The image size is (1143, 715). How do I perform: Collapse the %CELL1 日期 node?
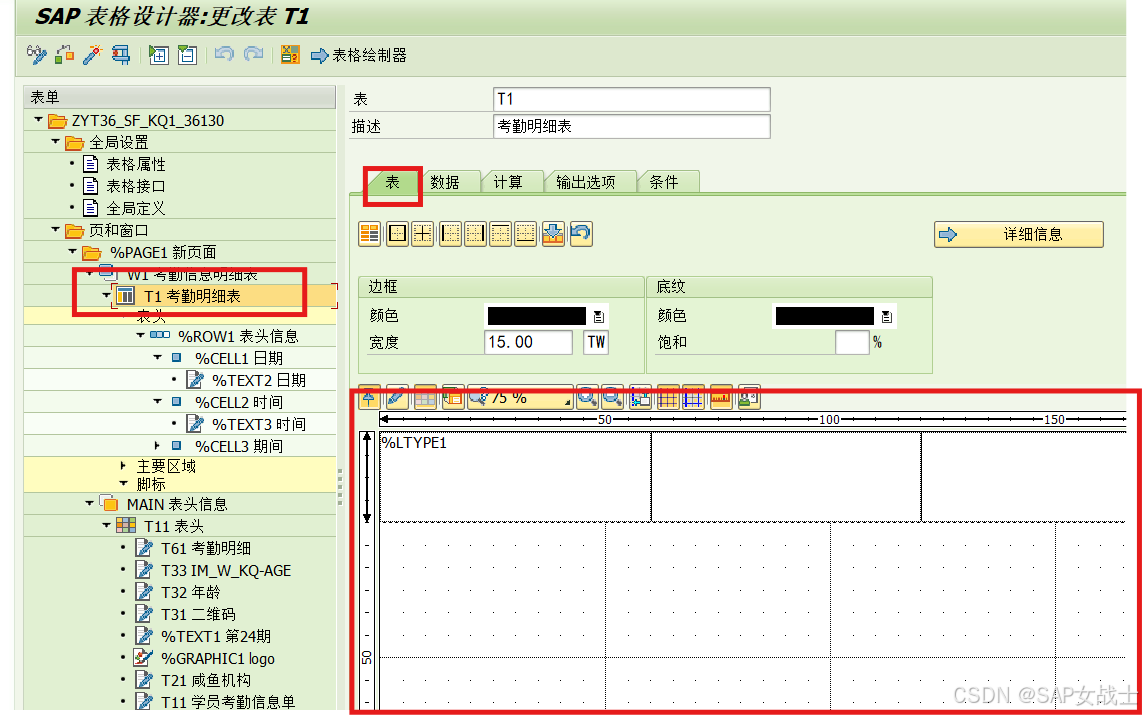pos(157,357)
